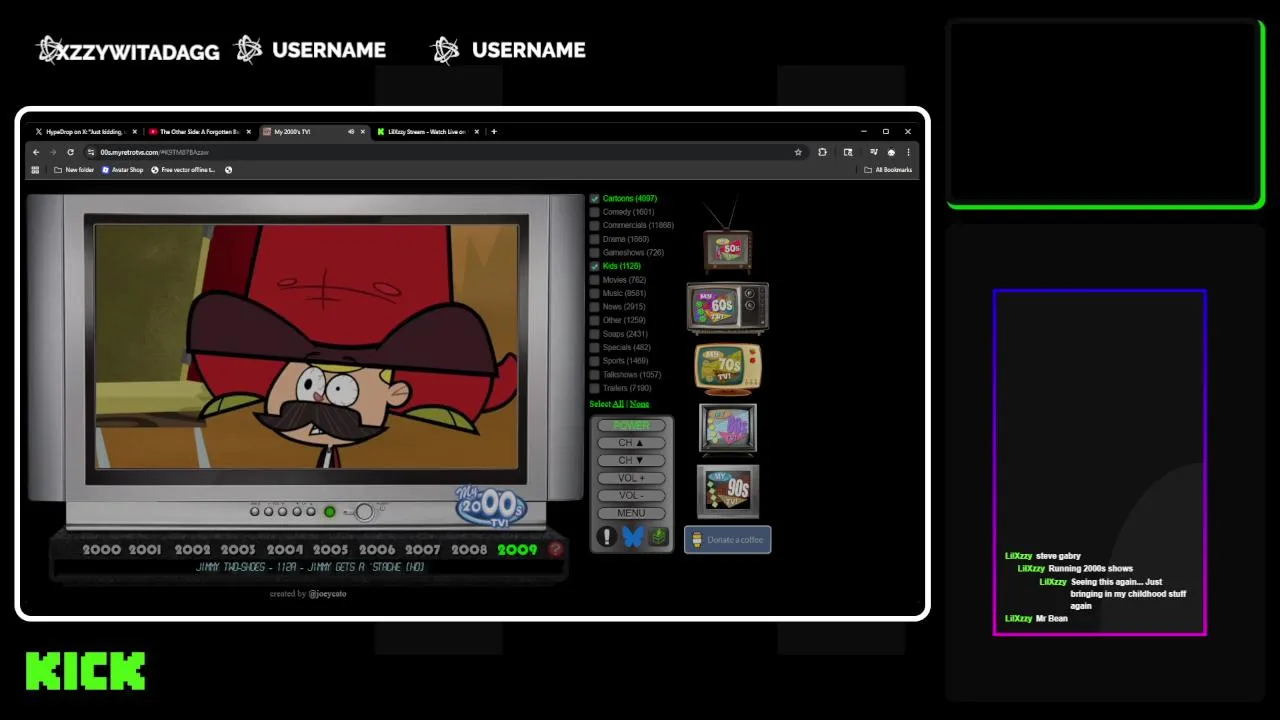The image size is (1280, 720).
Task: Open the browser extensions puzzle icon
Action: [822, 152]
